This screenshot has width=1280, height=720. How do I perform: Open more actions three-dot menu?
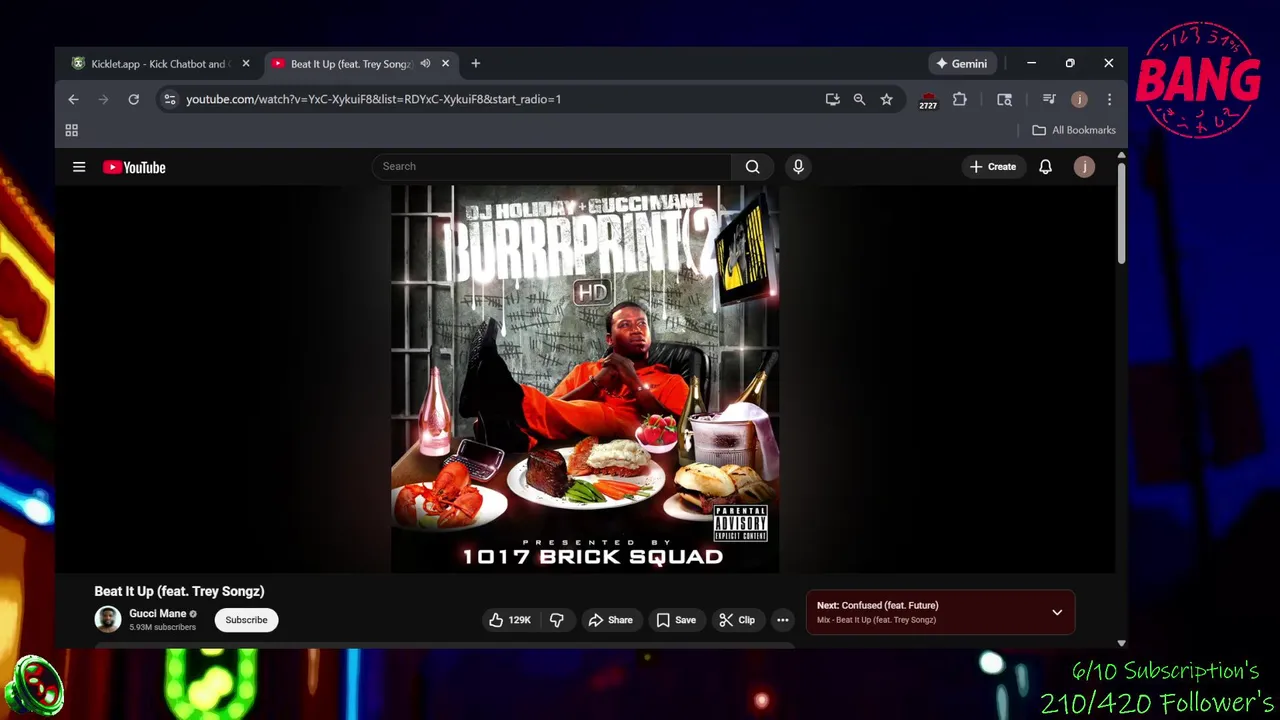(x=783, y=620)
